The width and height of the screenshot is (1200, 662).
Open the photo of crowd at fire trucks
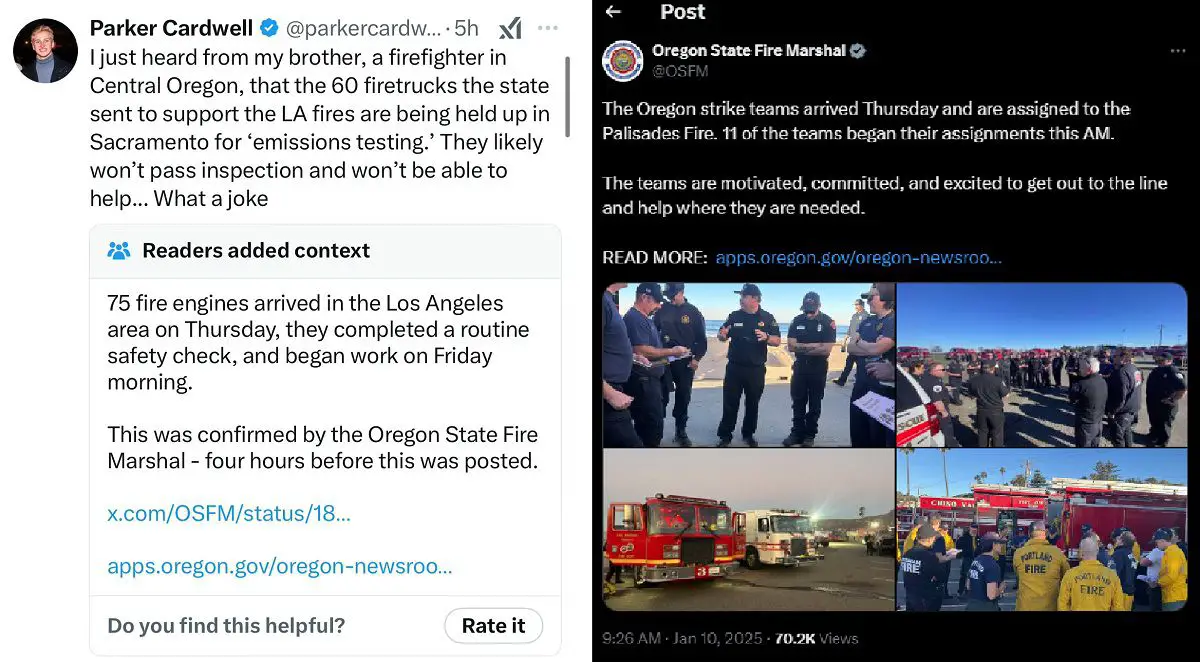(x=1042, y=365)
